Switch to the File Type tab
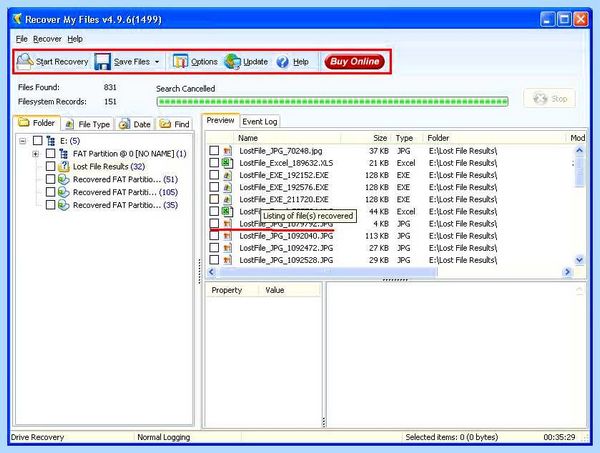The image size is (600, 453). 88,124
